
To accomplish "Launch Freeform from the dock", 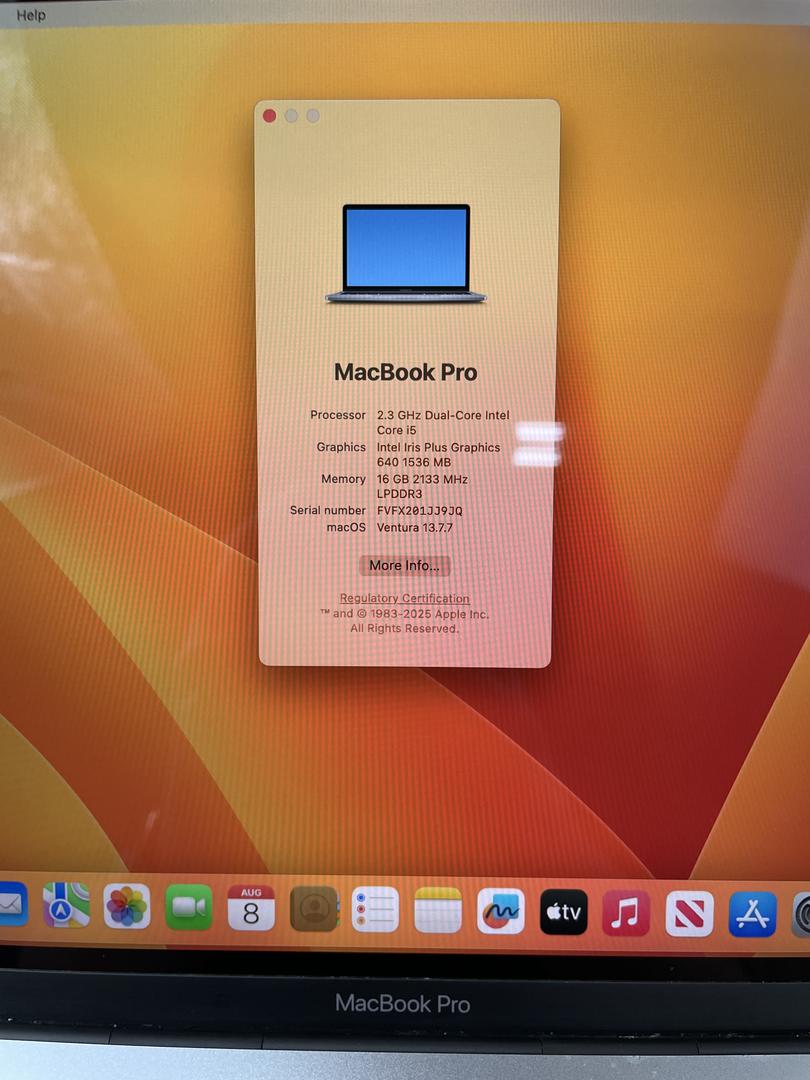I will coord(501,911).
